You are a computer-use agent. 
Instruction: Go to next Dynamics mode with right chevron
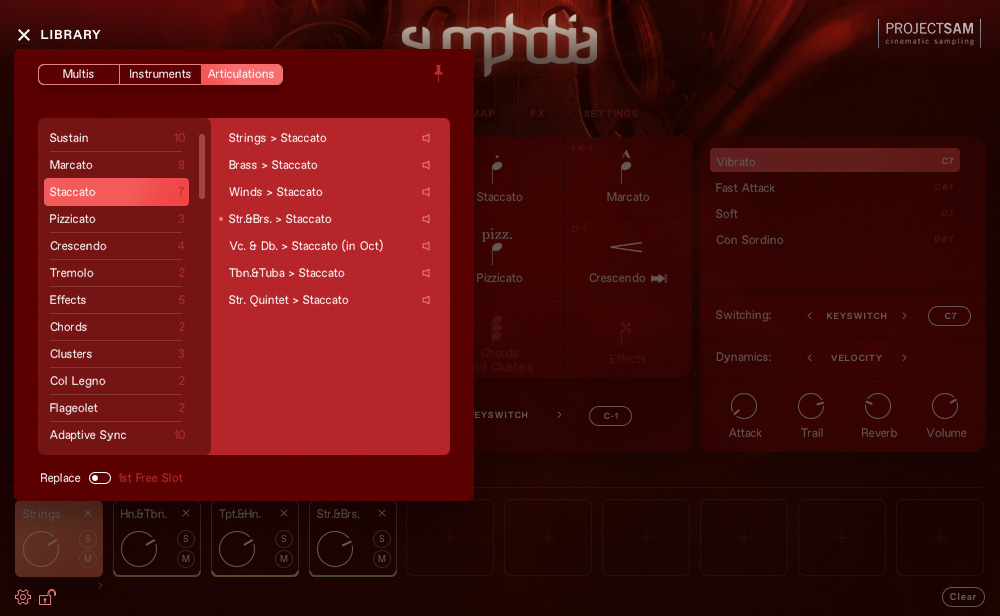(904, 358)
